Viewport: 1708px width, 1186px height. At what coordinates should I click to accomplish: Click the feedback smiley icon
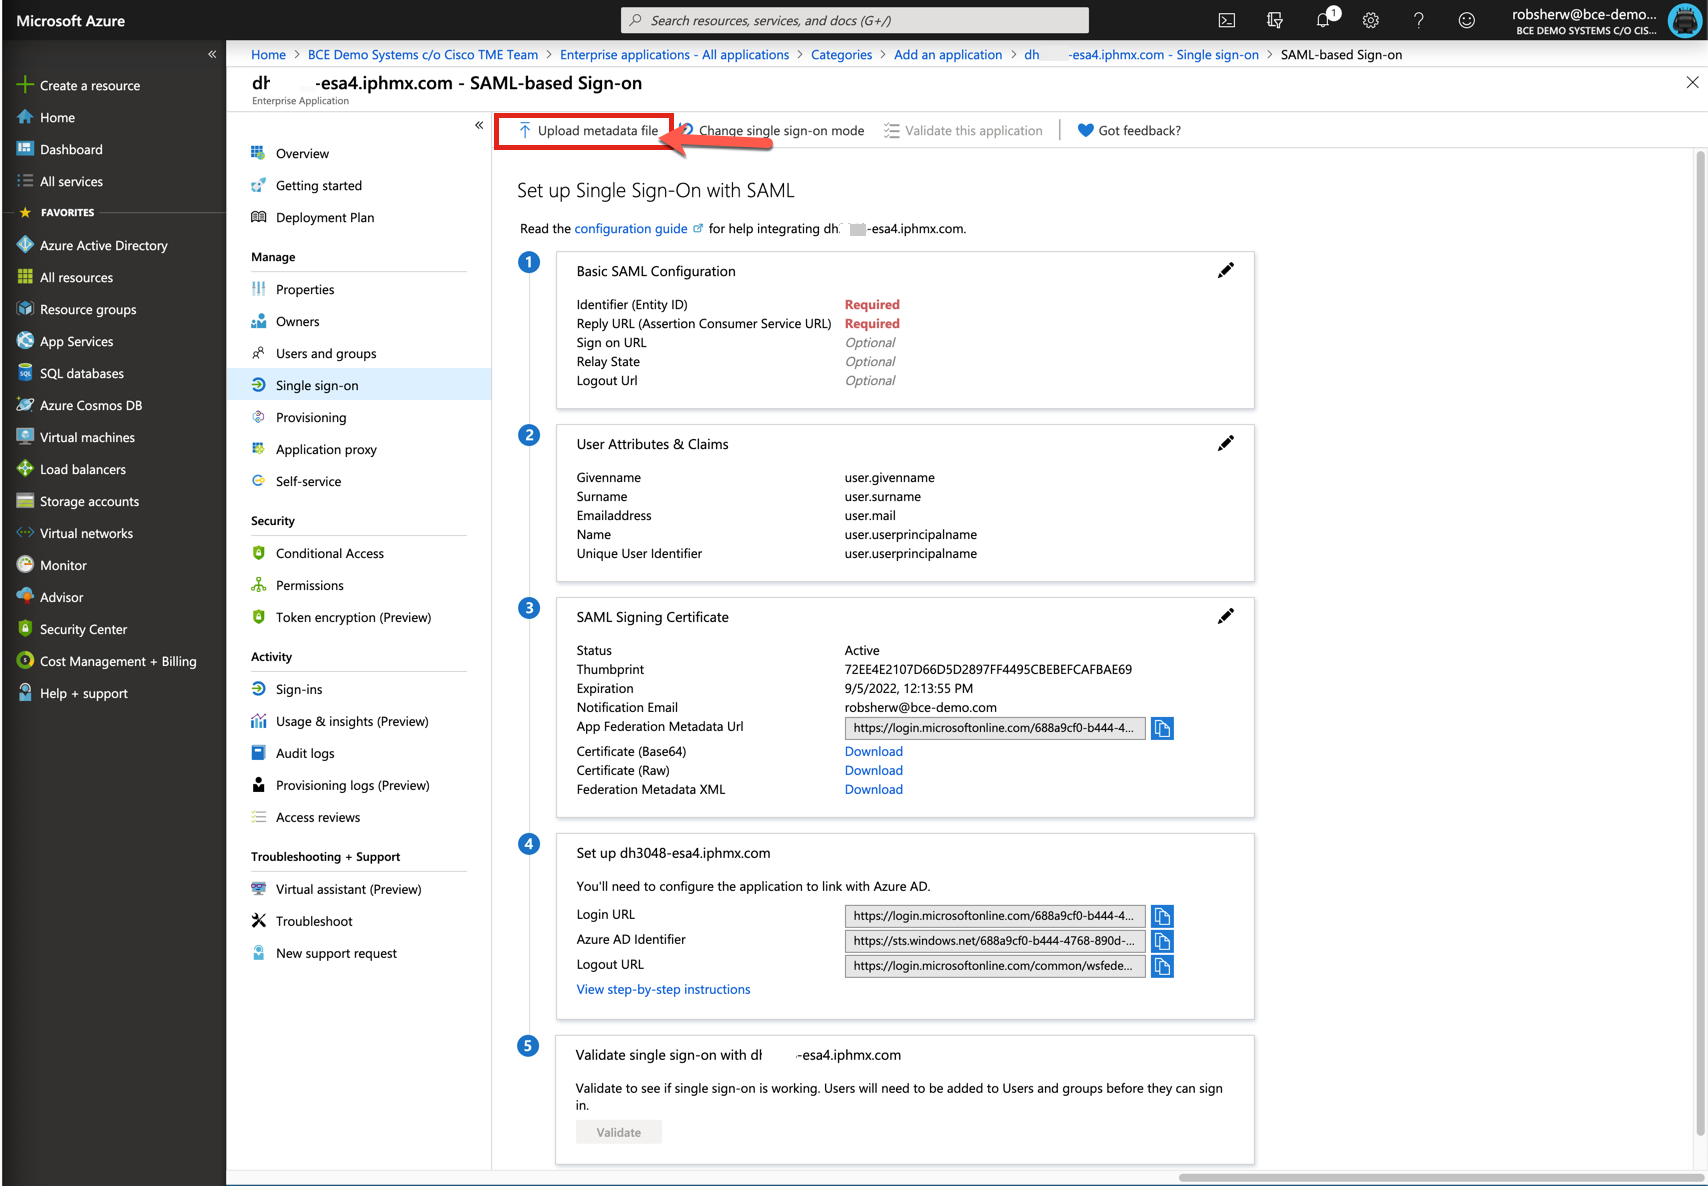click(x=1467, y=20)
